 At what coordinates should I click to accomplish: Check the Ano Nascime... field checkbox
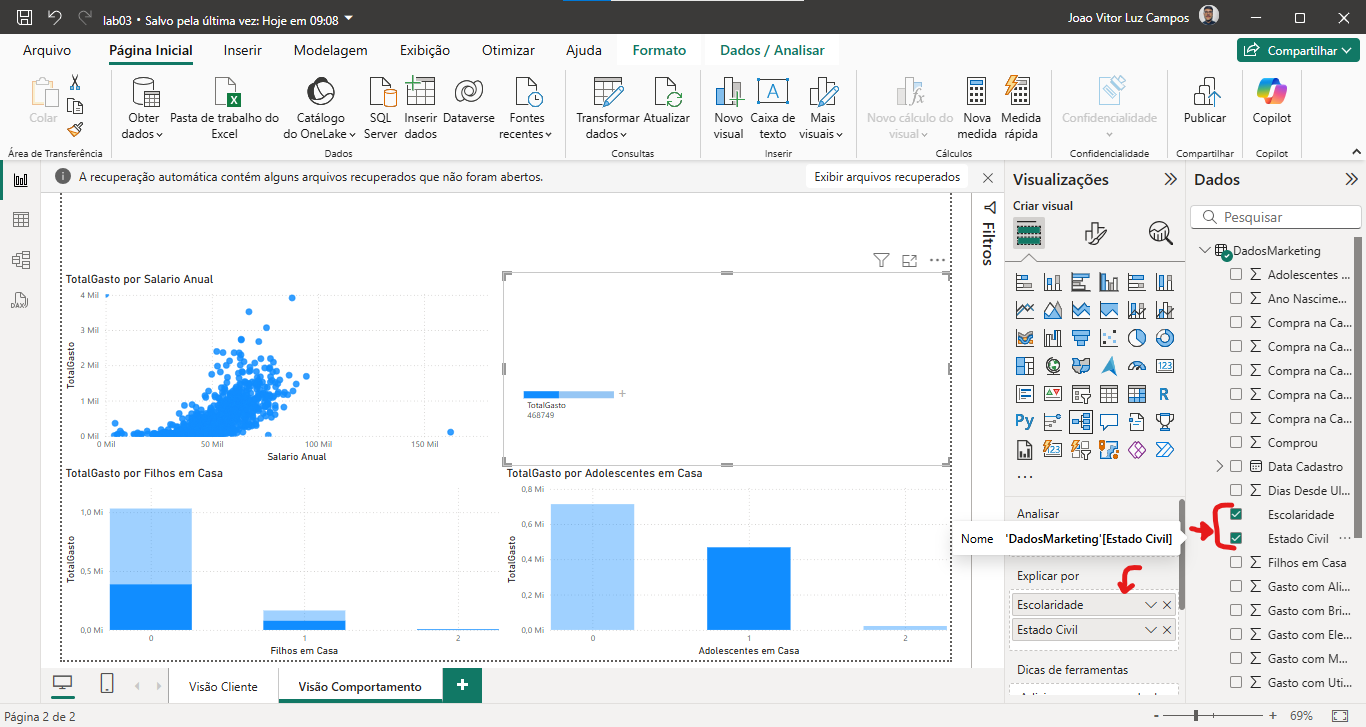click(1236, 298)
